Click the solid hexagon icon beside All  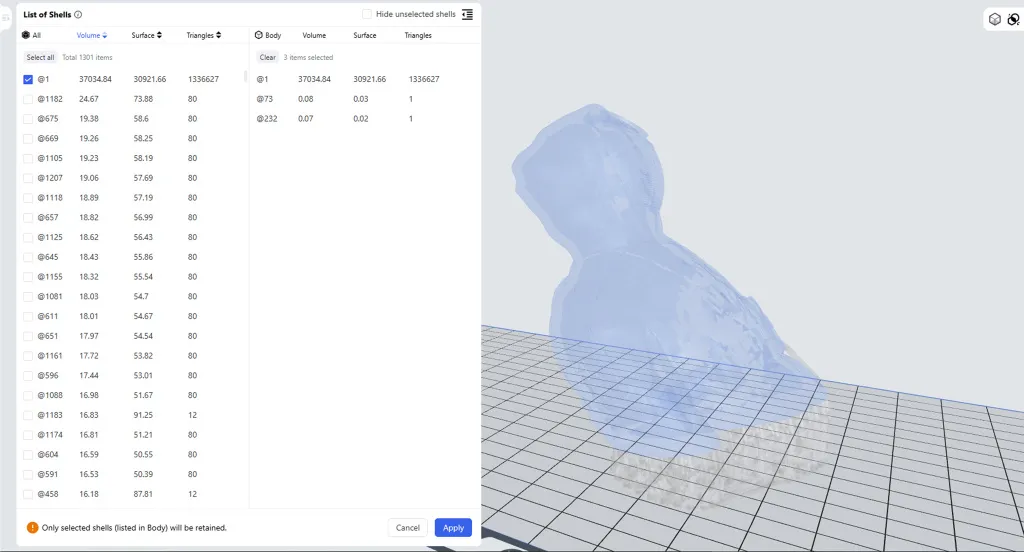[x=26, y=35]
